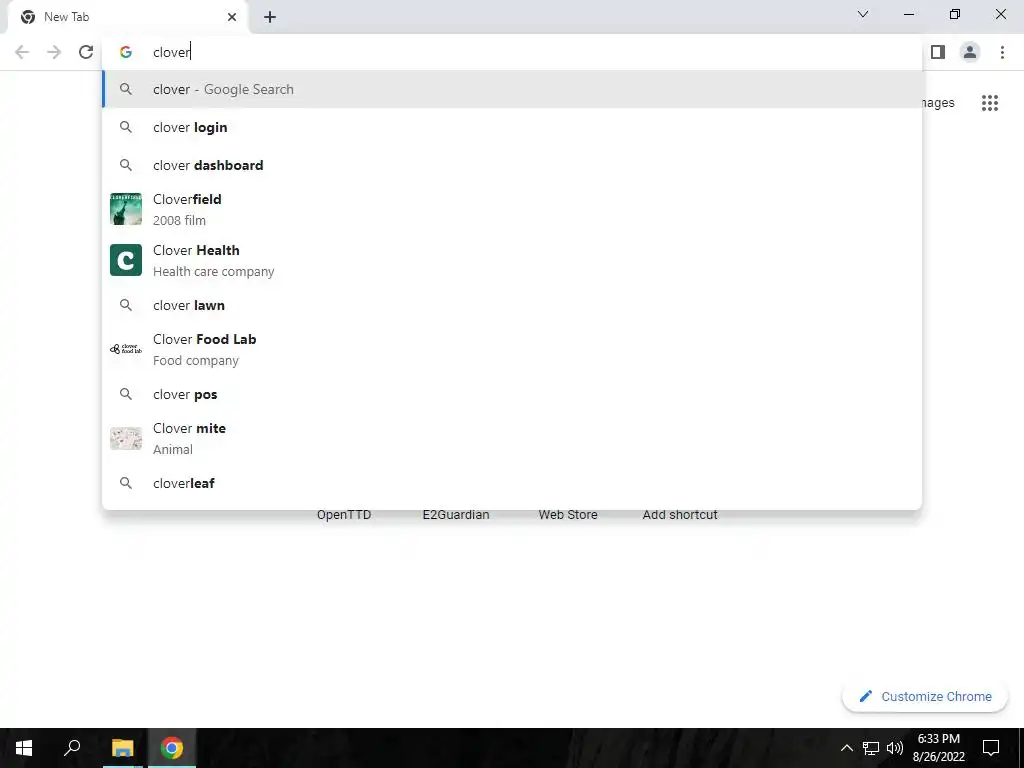Click search icon beside clover pos
1024x768 pixels.
(126, 394)
